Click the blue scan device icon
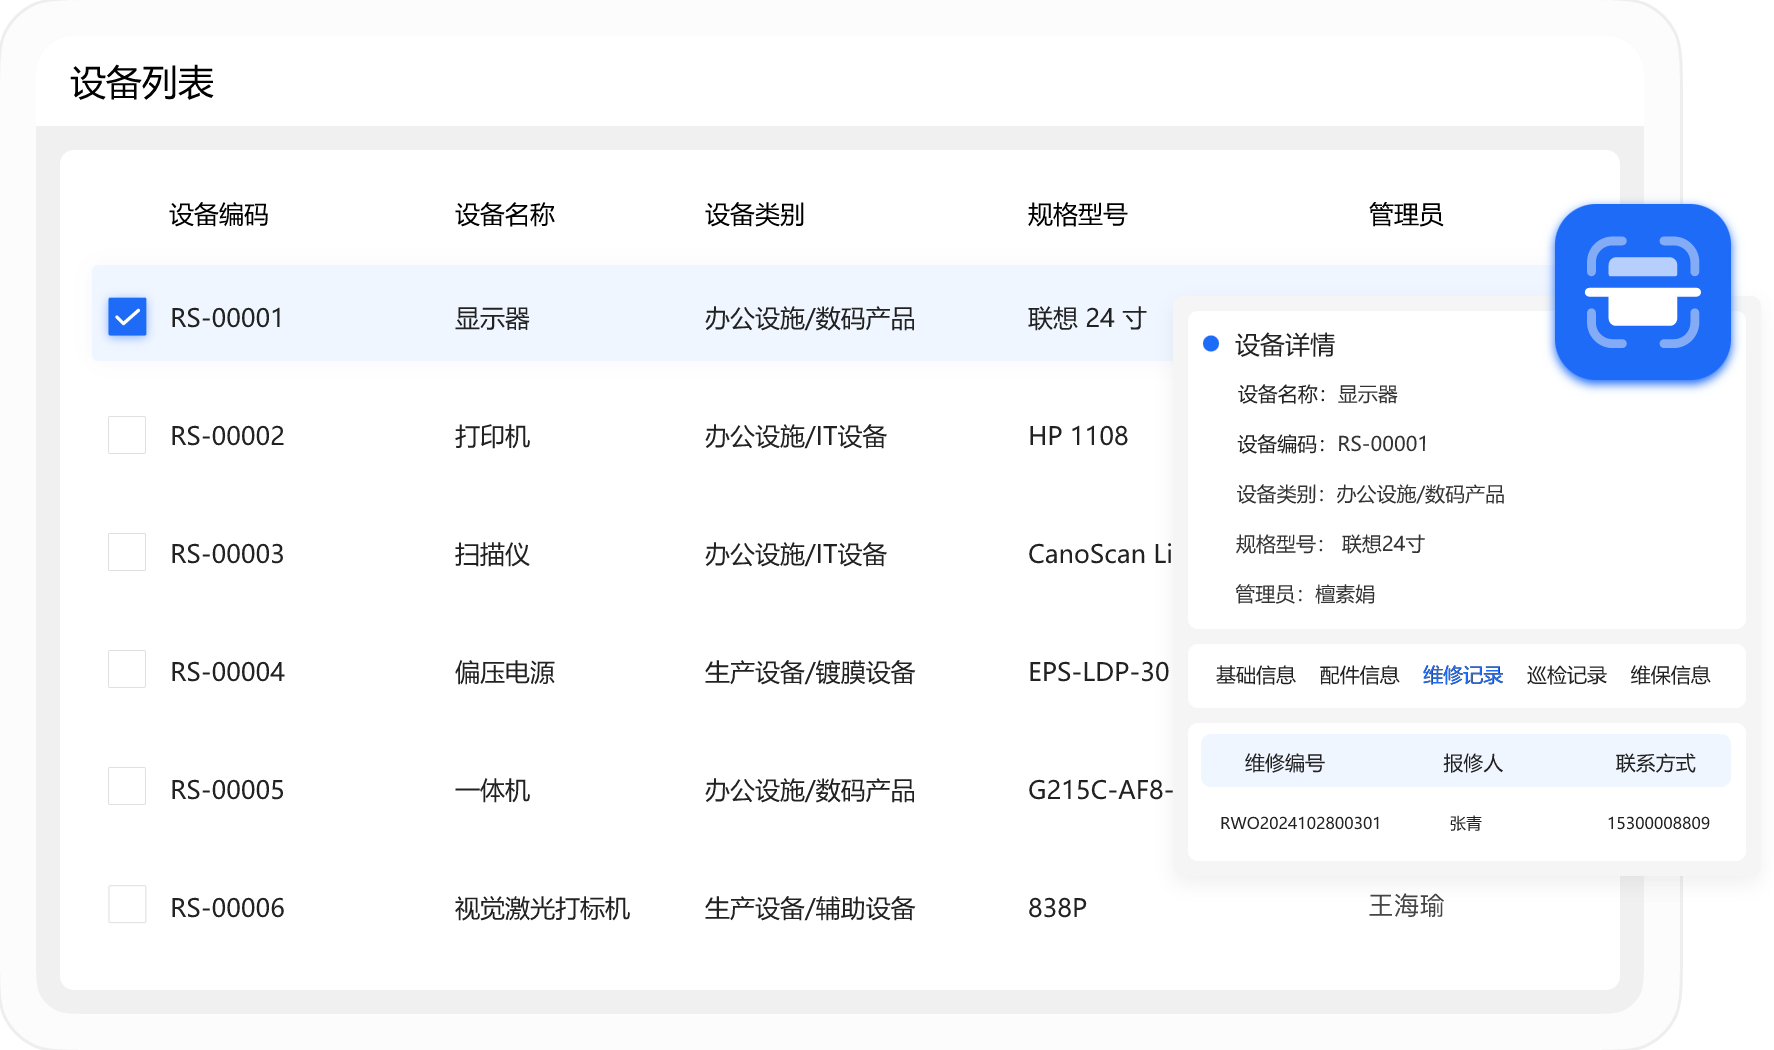Screen dimensions: 1774x1050 (1642, 292)
